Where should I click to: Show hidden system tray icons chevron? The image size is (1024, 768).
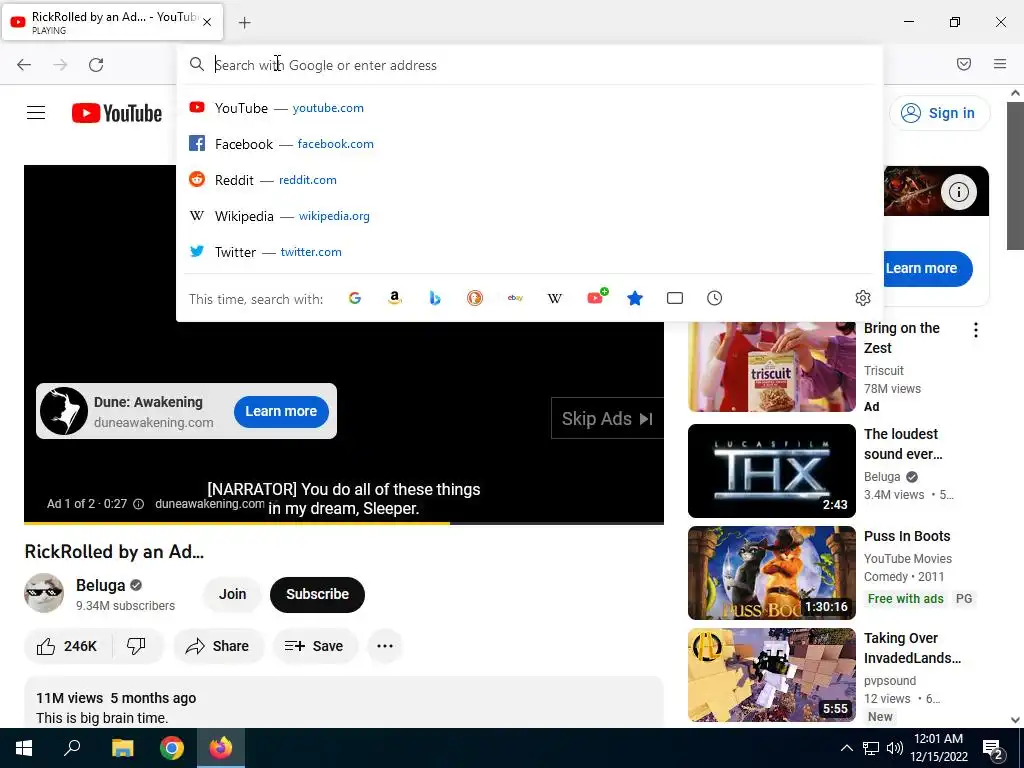[x=846, y=748]
